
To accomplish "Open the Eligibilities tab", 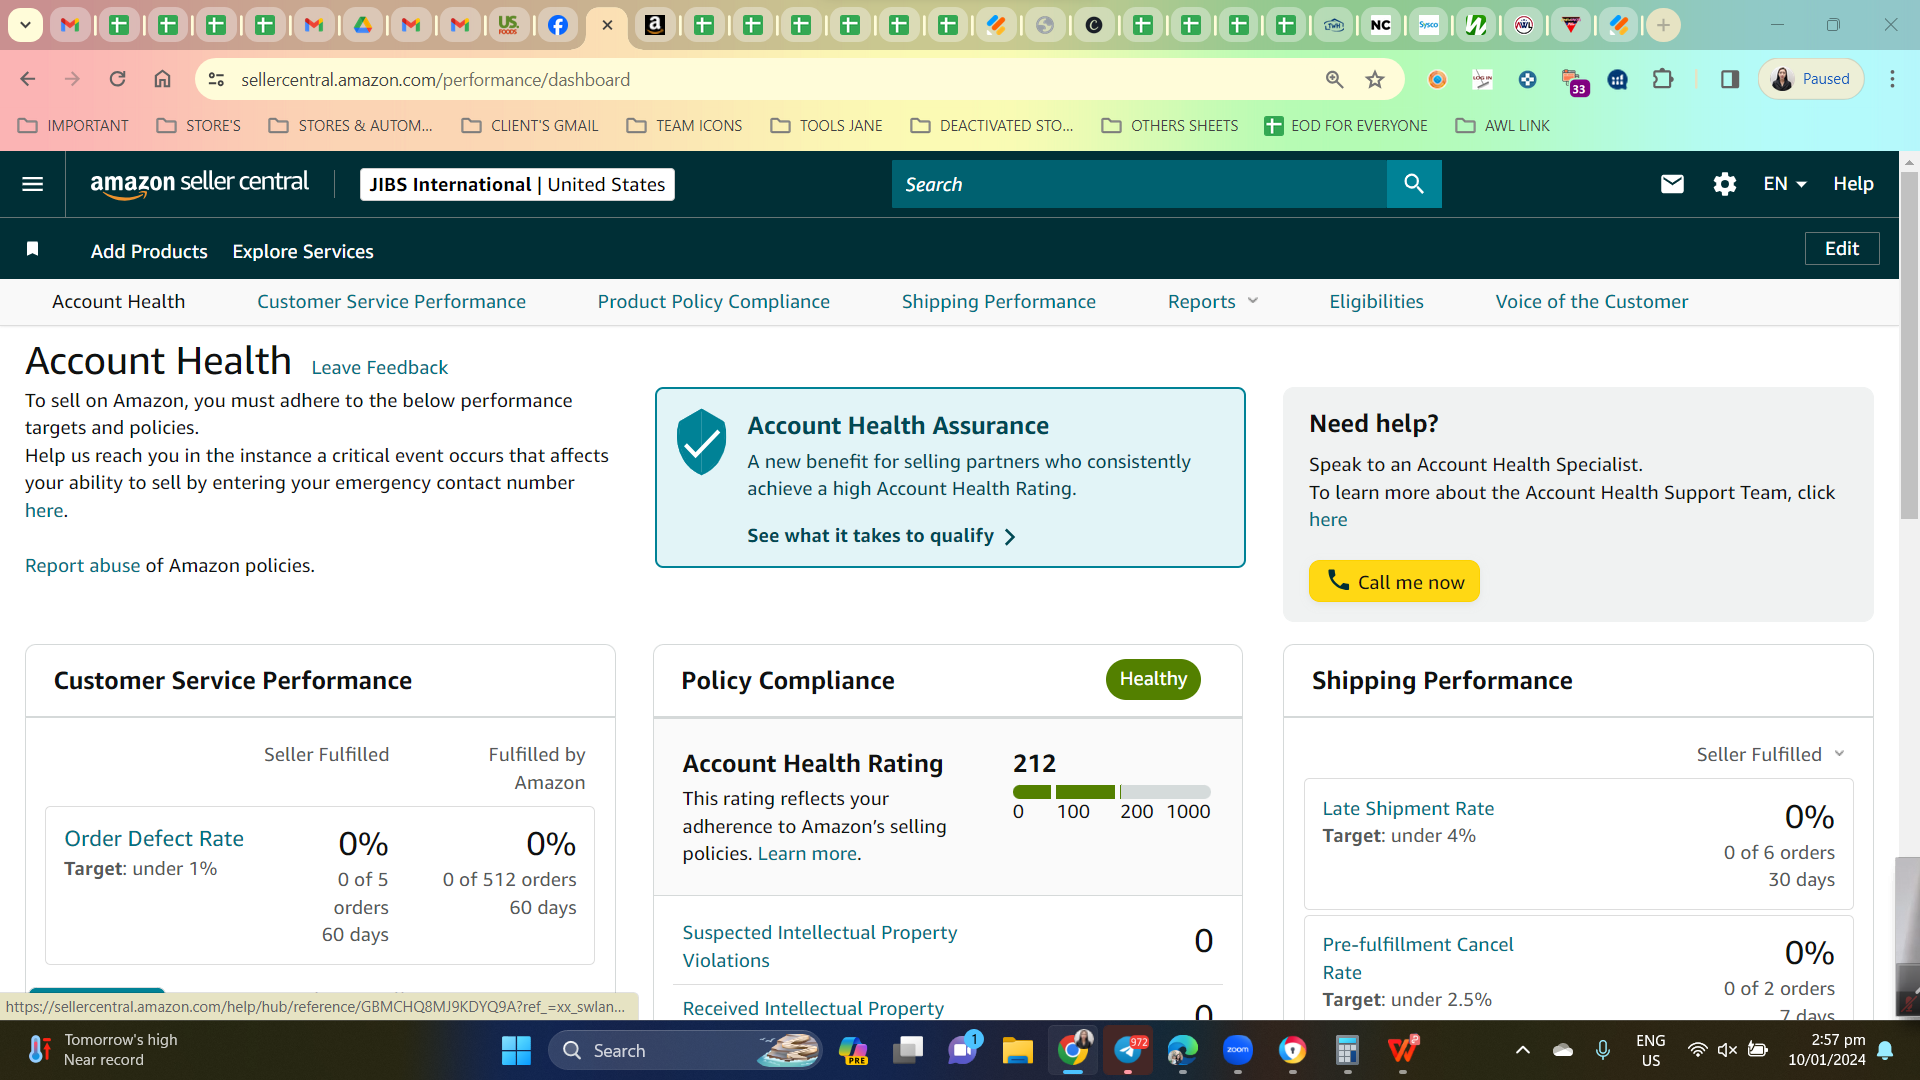I will point(1376,302).
